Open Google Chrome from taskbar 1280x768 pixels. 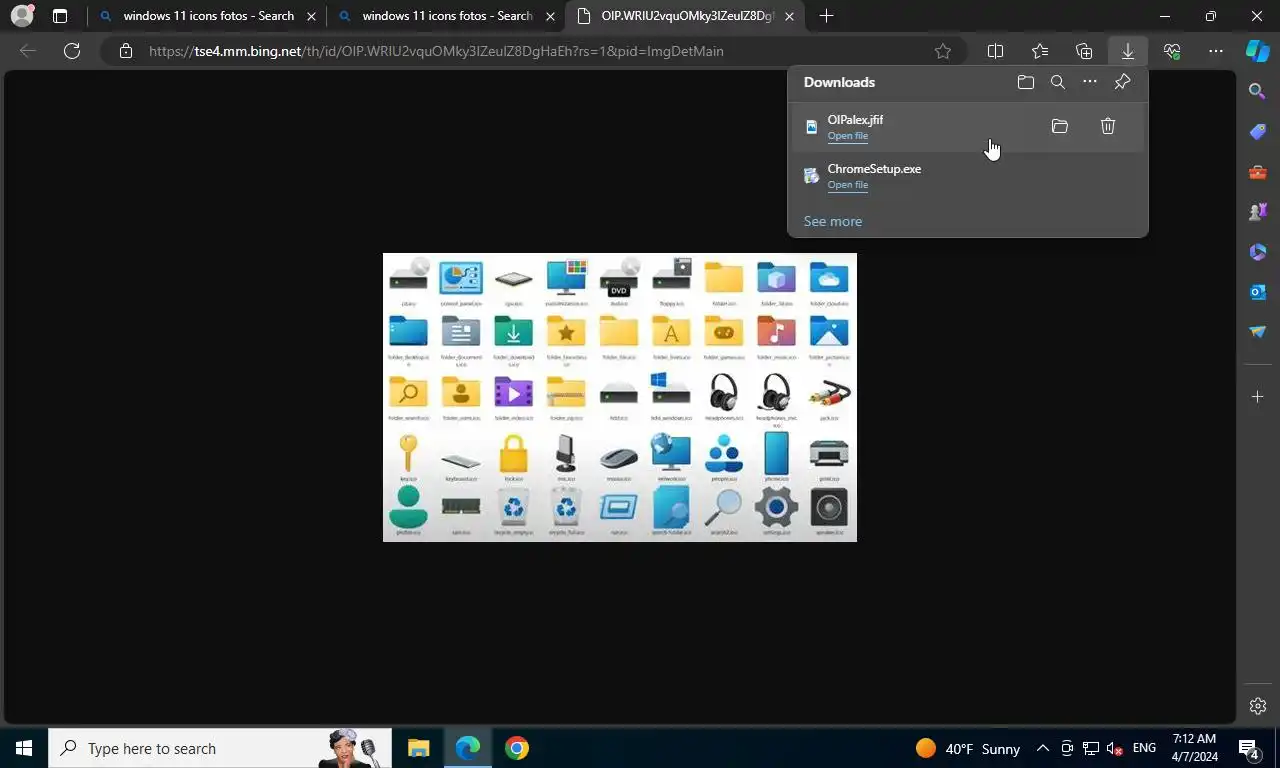(x=516, y=748)
